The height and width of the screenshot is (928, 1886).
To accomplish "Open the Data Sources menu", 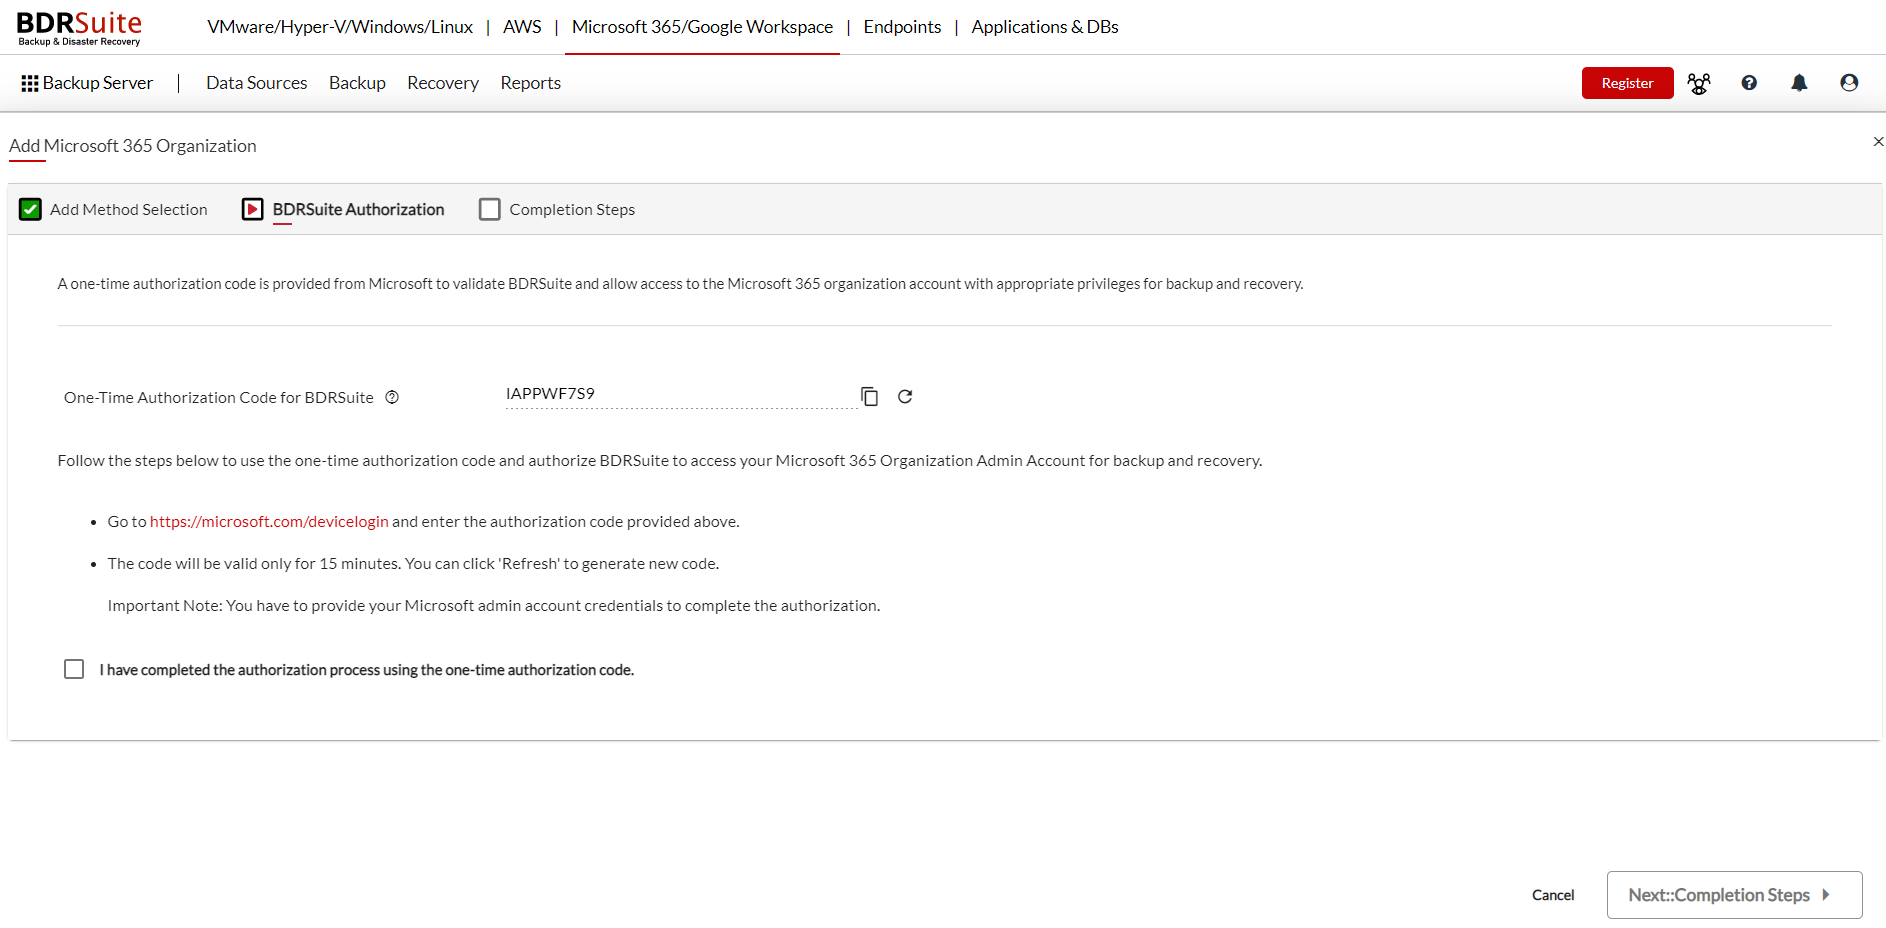I will pos(257,83).
